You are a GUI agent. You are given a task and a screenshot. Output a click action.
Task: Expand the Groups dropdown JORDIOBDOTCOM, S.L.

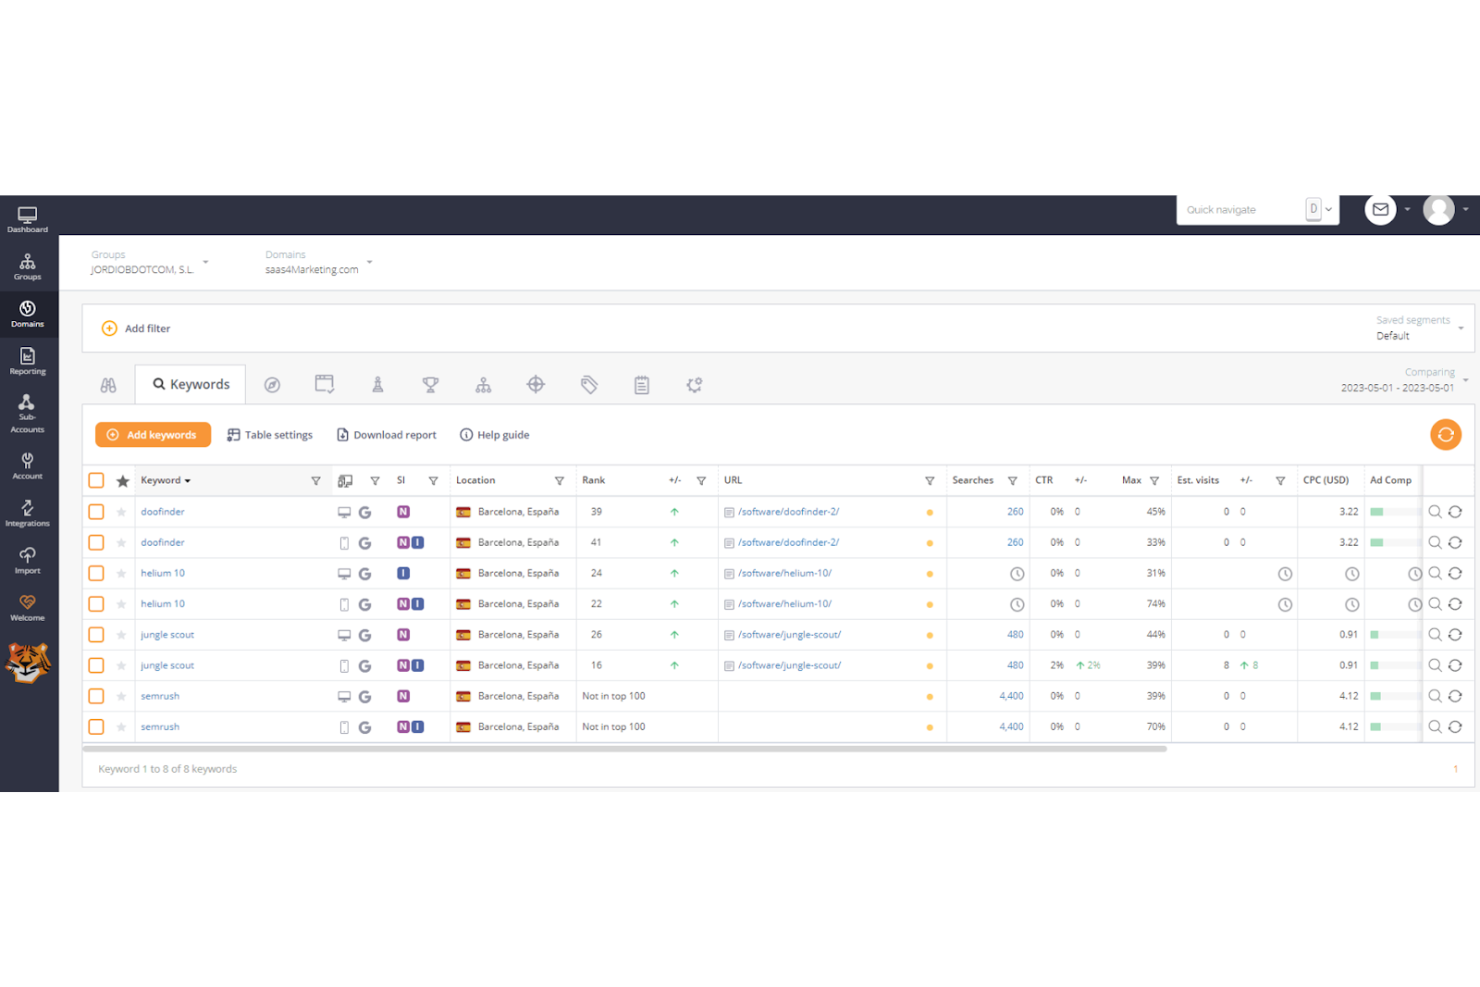click(150, 263)
